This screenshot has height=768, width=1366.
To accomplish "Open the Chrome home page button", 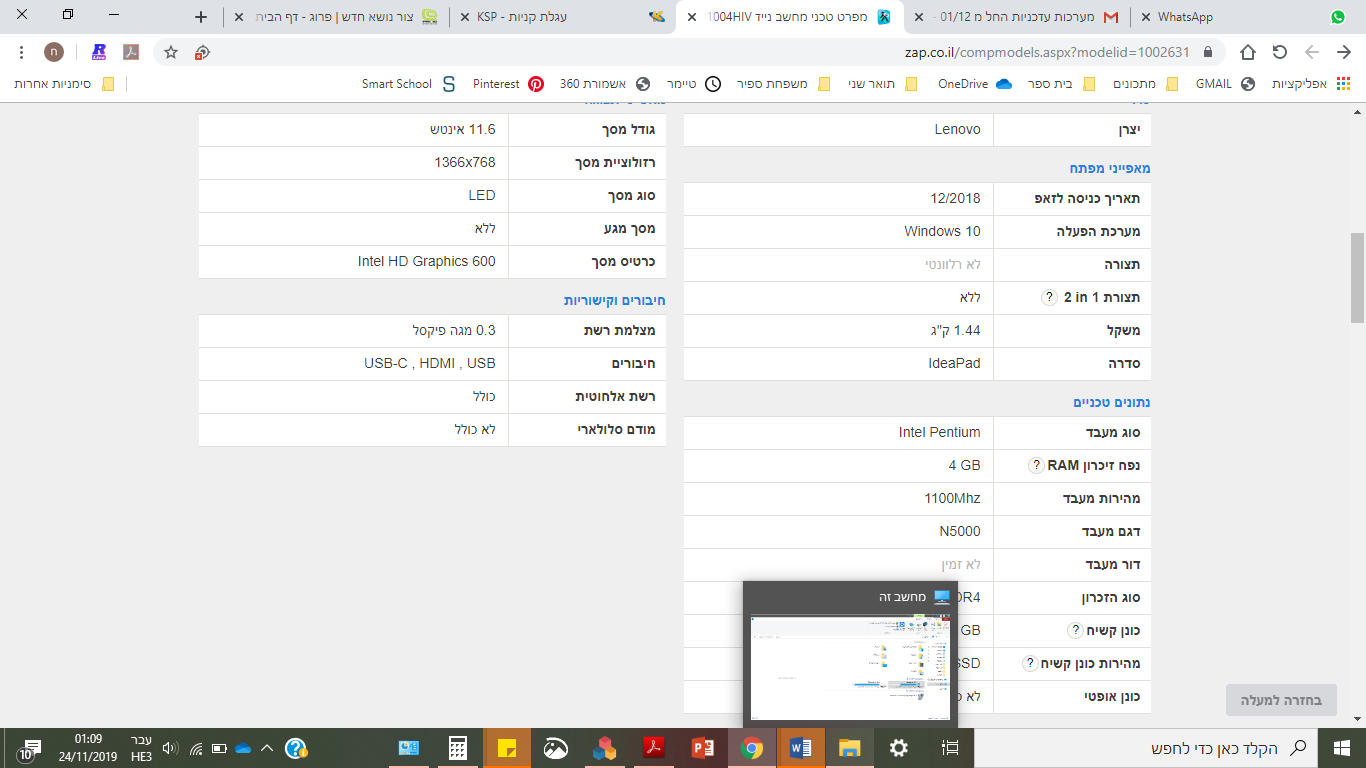I will pyautogui.click(x=1248, y=52).
